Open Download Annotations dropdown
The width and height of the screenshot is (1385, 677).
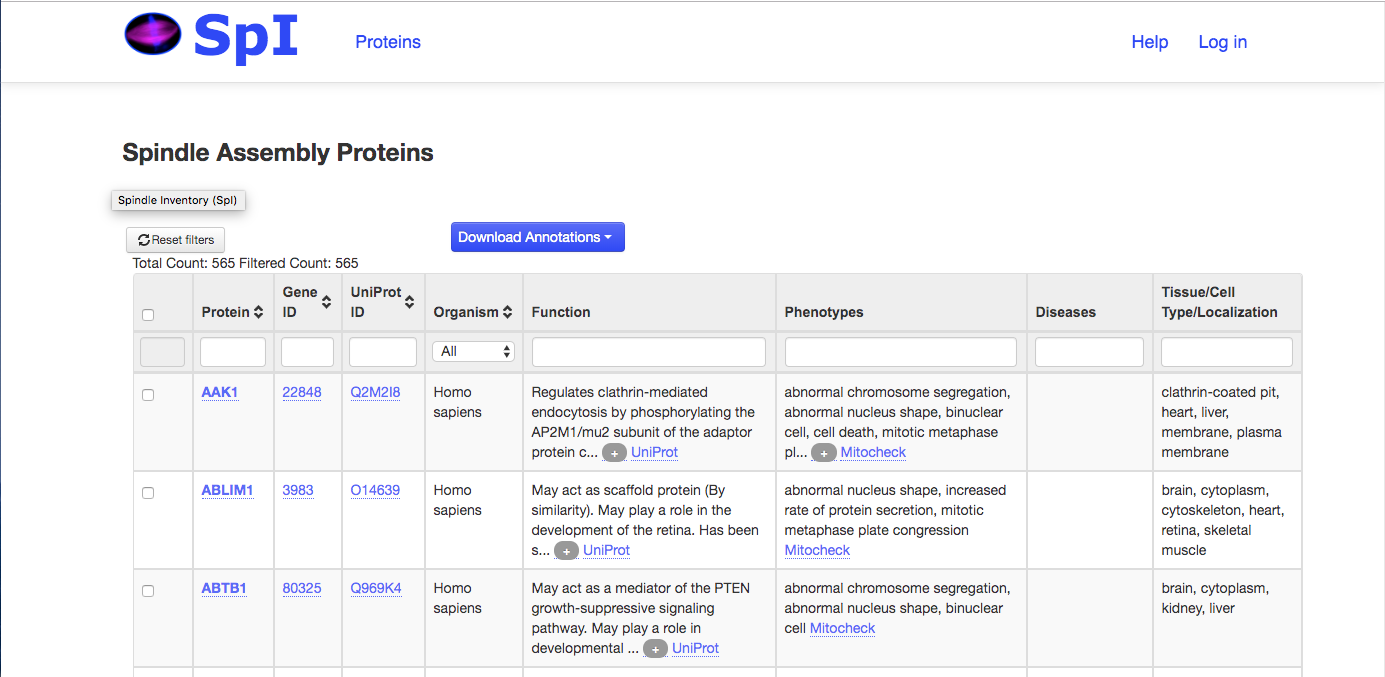[538, 237]
